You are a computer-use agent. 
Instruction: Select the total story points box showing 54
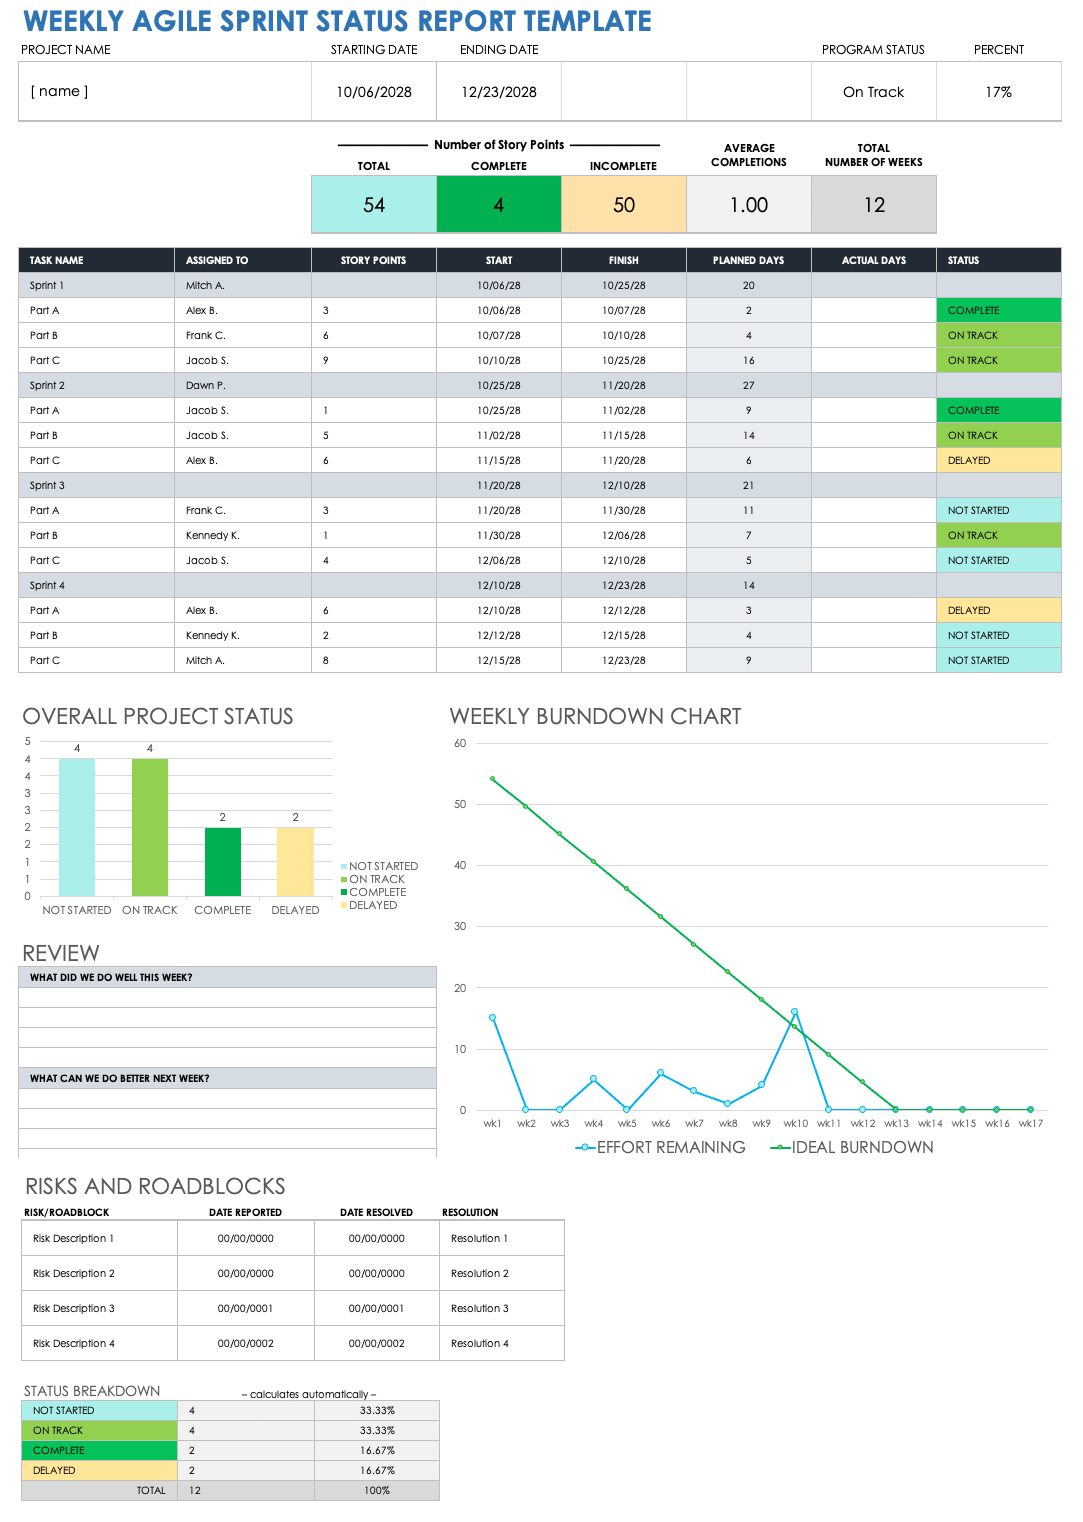pos(374,205)
